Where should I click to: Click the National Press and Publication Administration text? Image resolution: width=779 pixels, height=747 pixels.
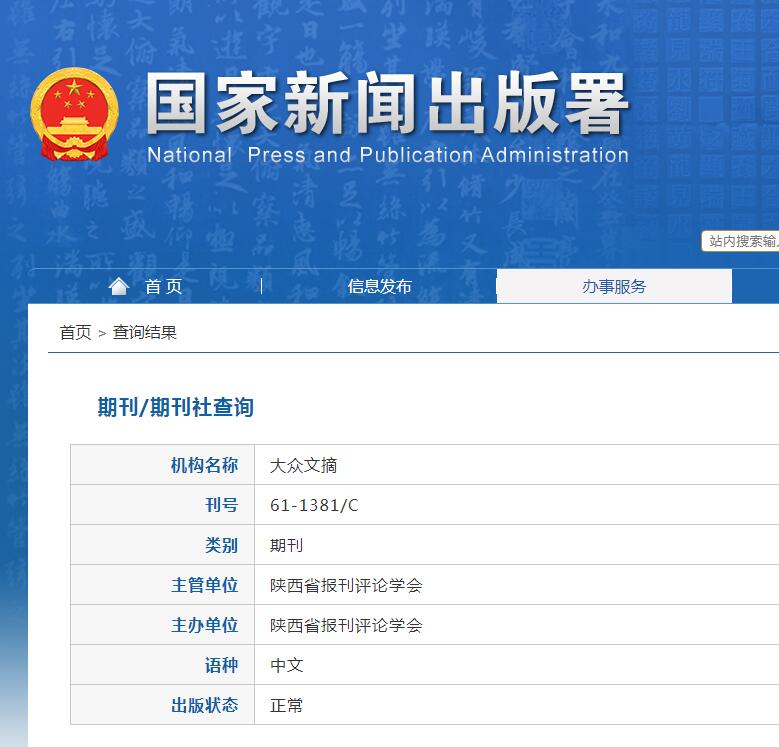point(388,155)
